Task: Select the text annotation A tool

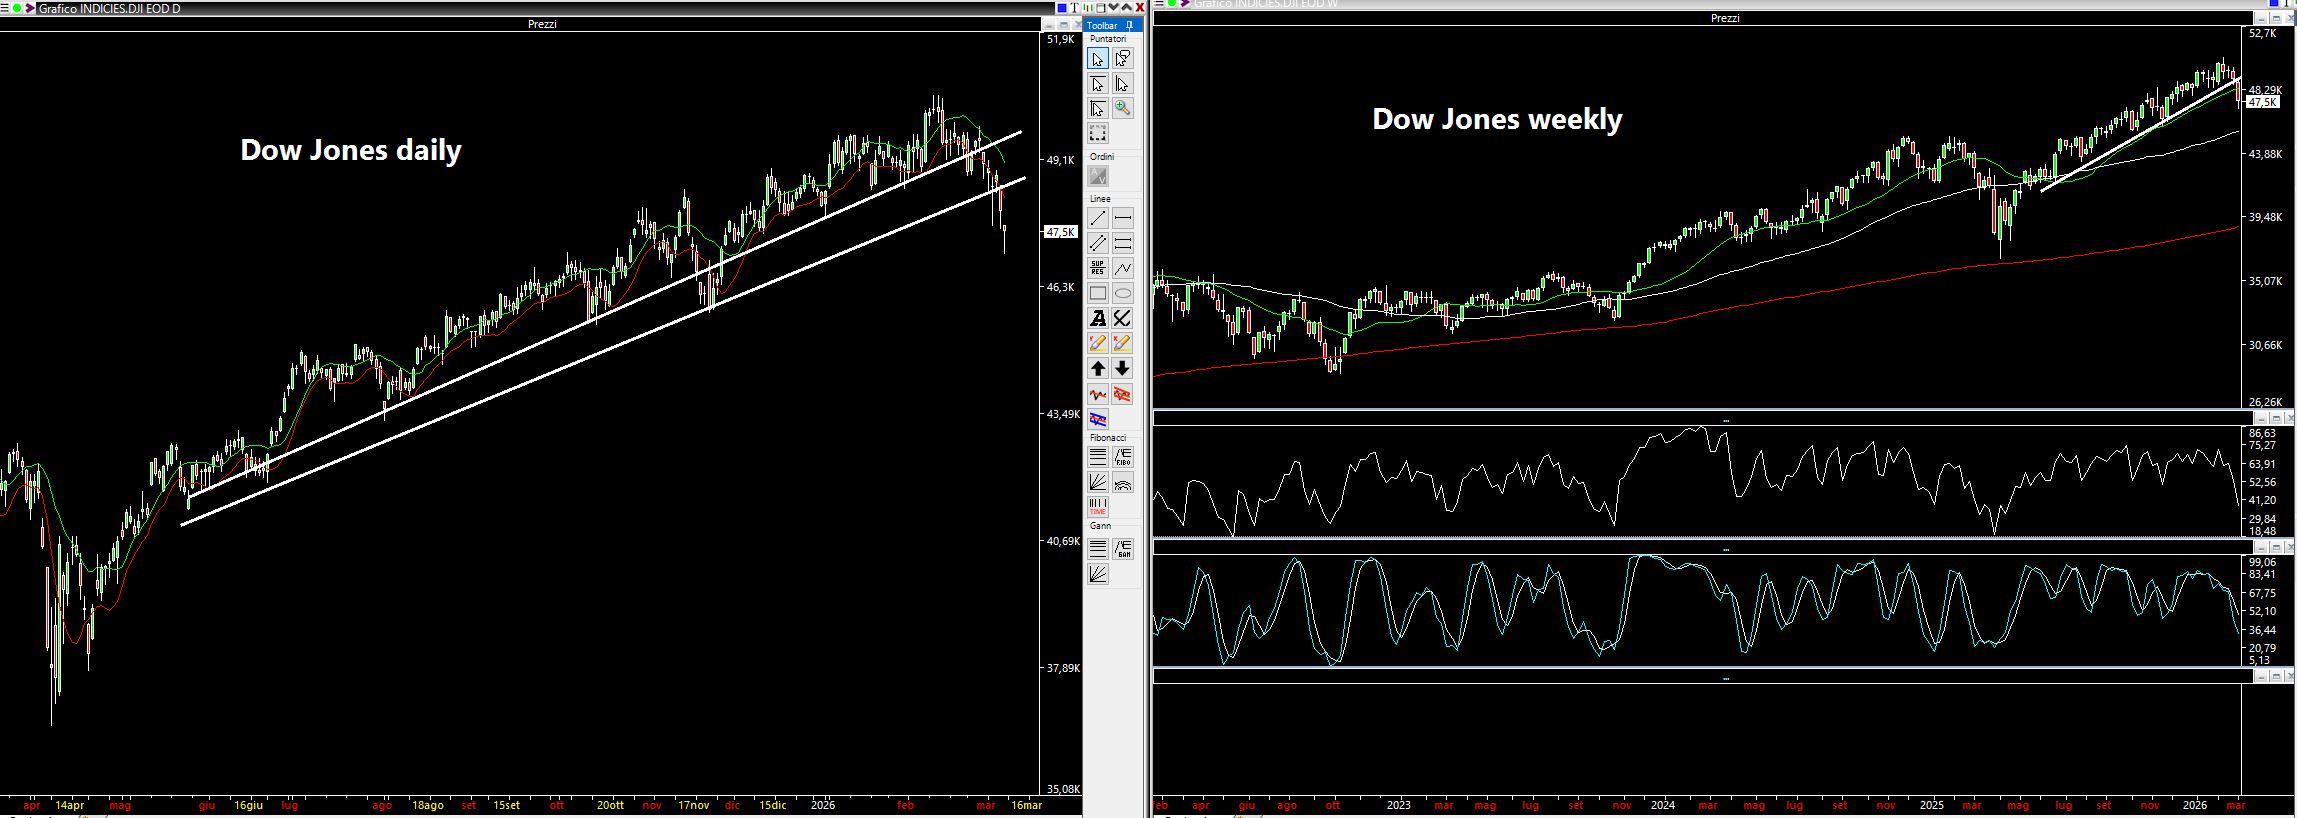Action: [x=1098, y=318]
